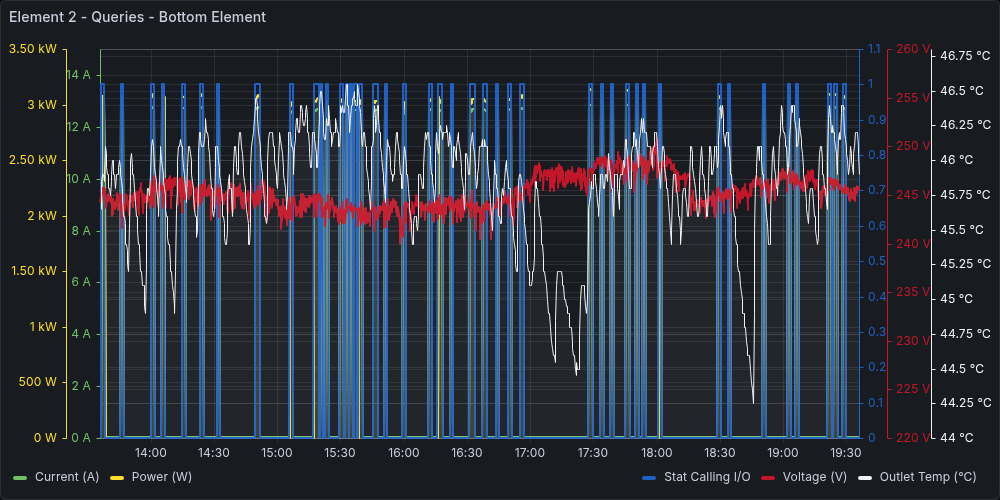Click the 17:00 time axis label
The height and width of the screenshot is (500, 1000).
click(x=530, y=453)
